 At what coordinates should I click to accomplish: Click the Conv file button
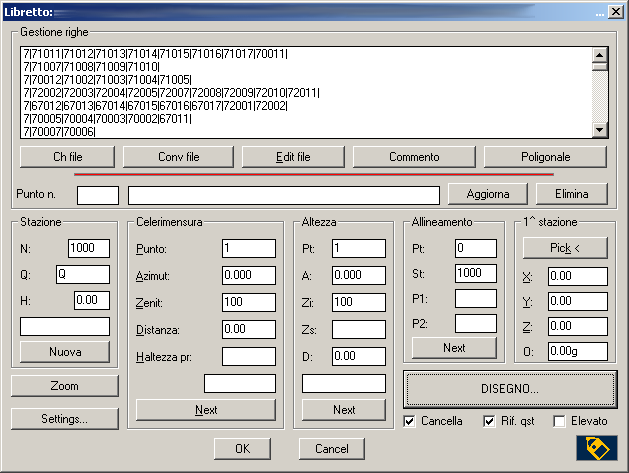point(179,157)
